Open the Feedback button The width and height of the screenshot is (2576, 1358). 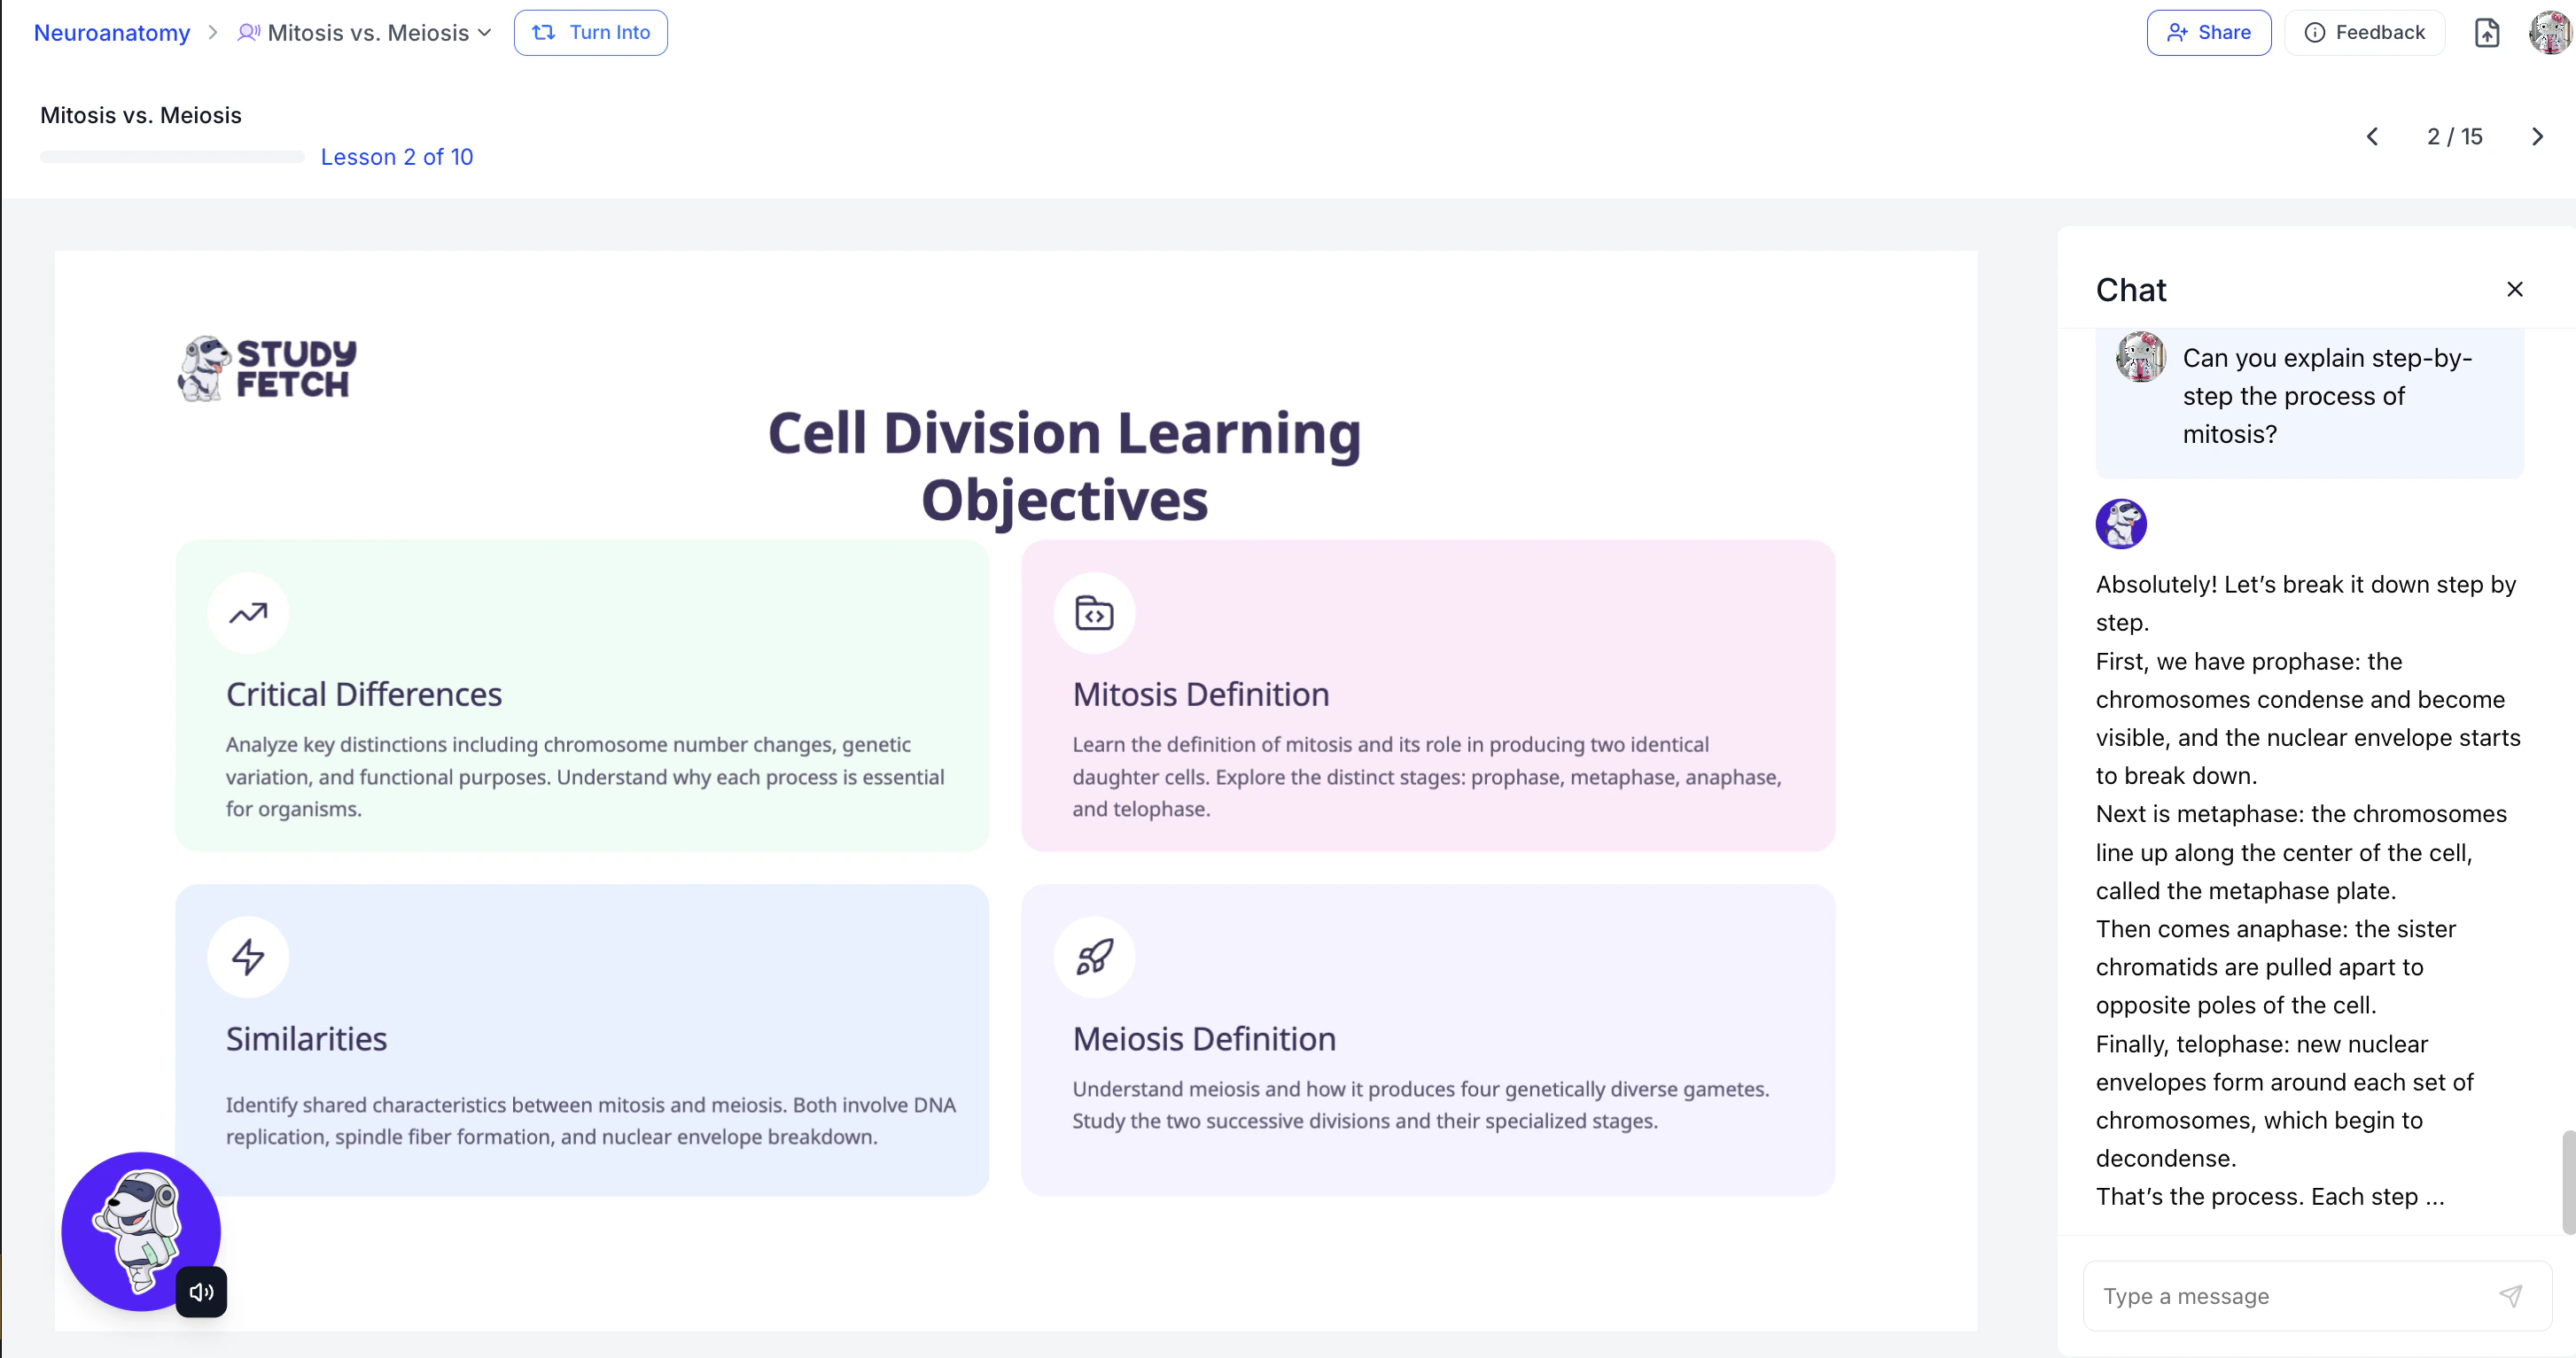click(2364, 33)
